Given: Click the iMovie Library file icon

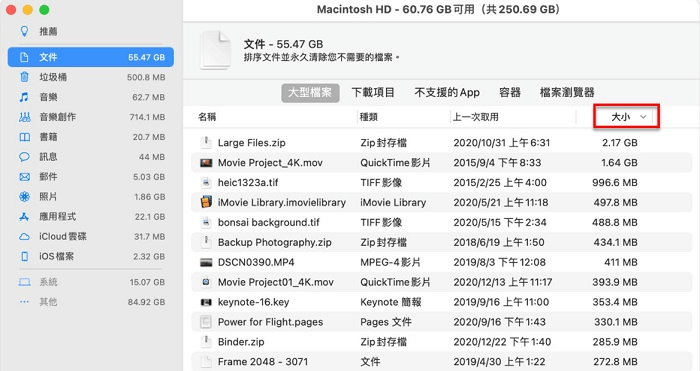Looking at the screenshot, I should 206,202.
